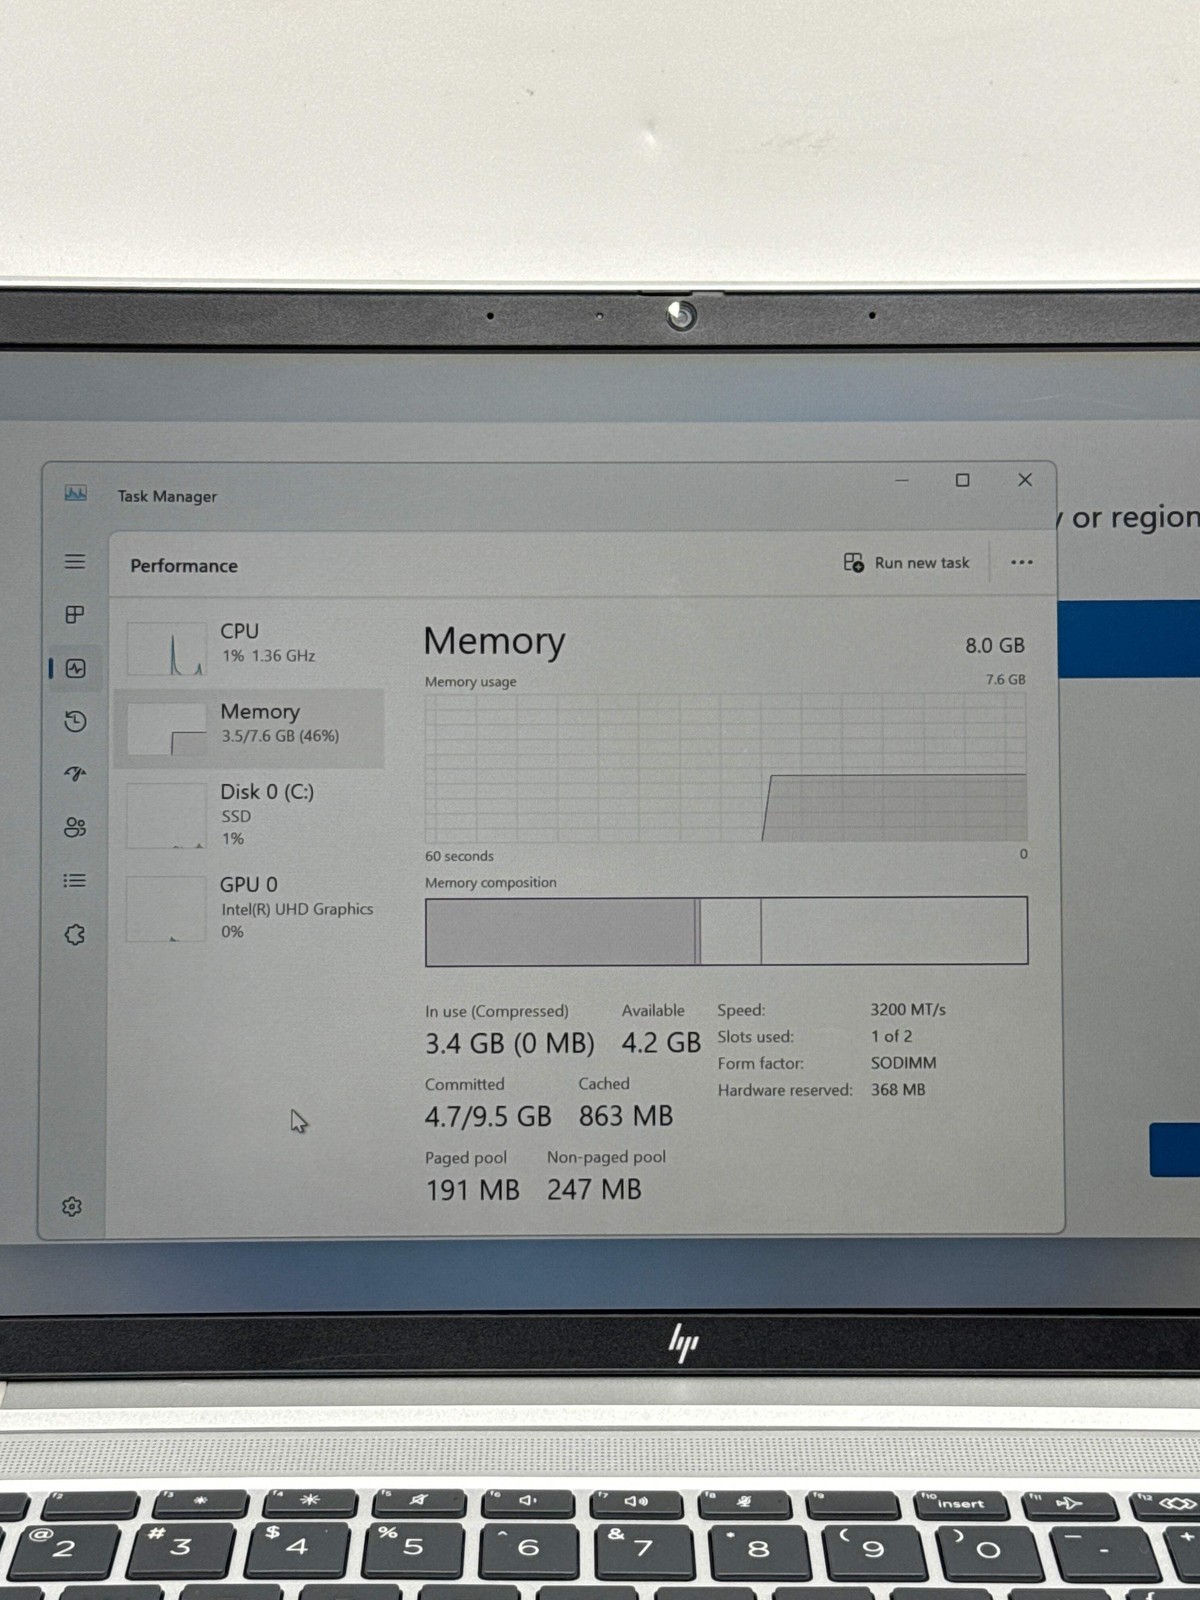Click the 4.7/9.5 GB committed value
Image resolution: width=1200 pixels, height=1600 pixels.
(488, 1117)
